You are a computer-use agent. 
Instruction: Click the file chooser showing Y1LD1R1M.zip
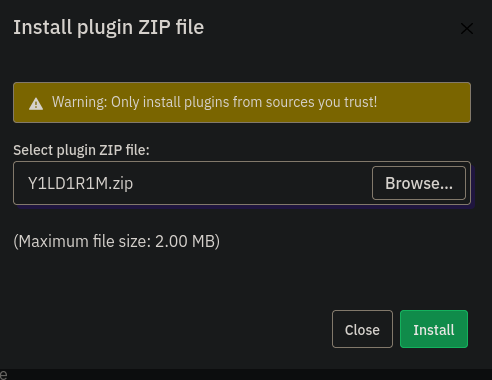click(x=242, y=183)
